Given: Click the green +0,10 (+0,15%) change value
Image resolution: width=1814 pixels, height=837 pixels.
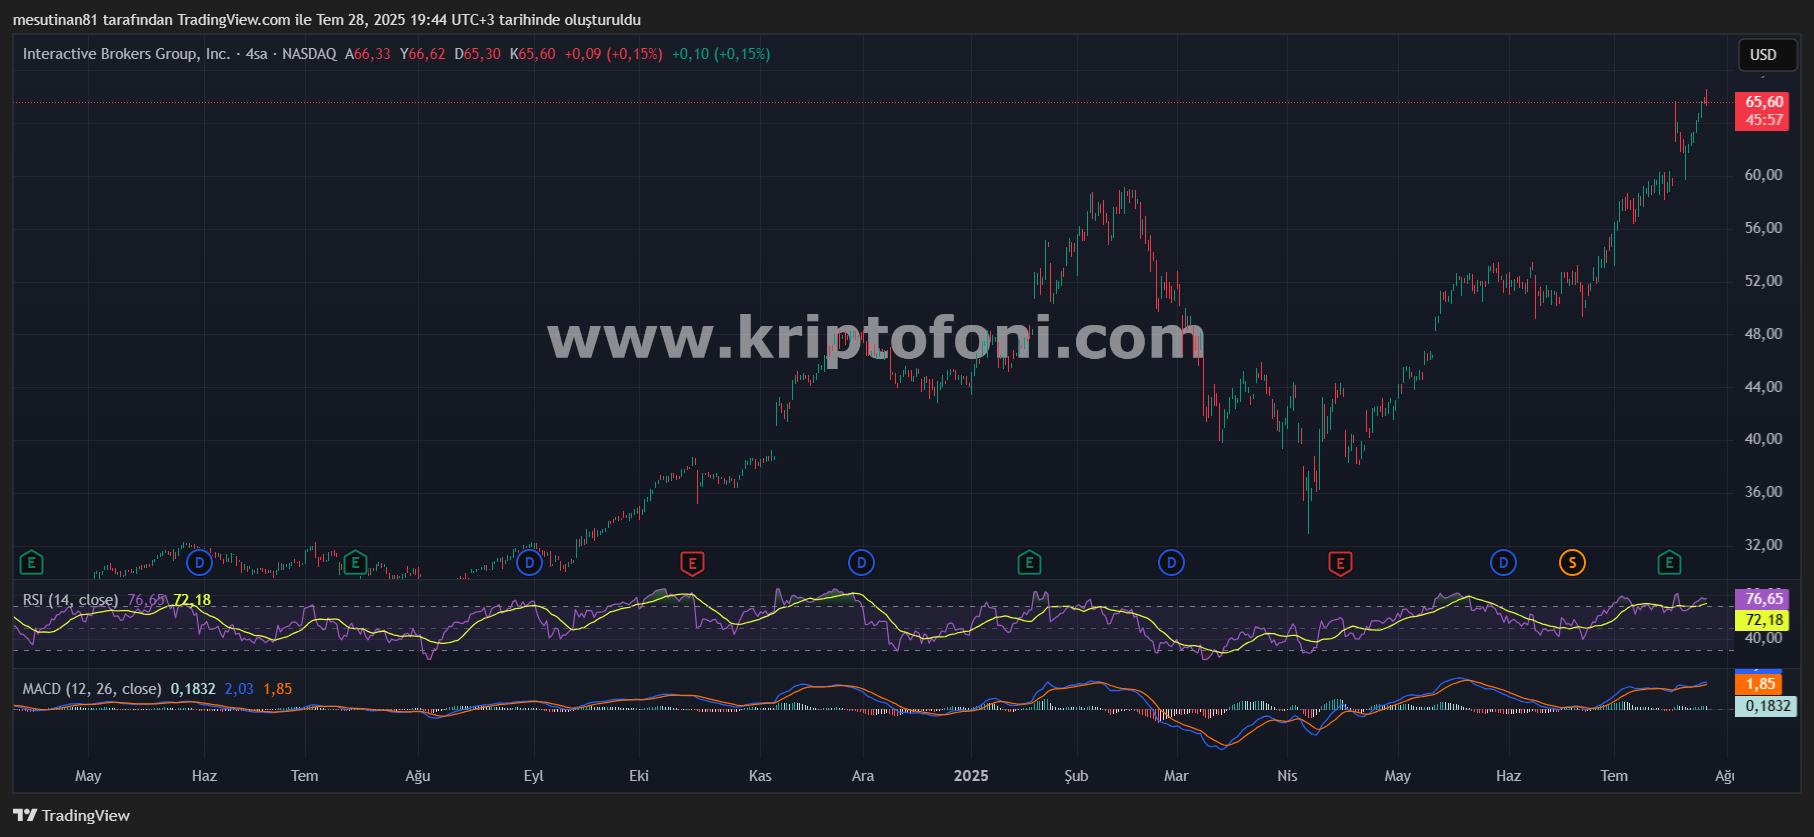Looking at the screenshot, I should (x=721, y=54).
